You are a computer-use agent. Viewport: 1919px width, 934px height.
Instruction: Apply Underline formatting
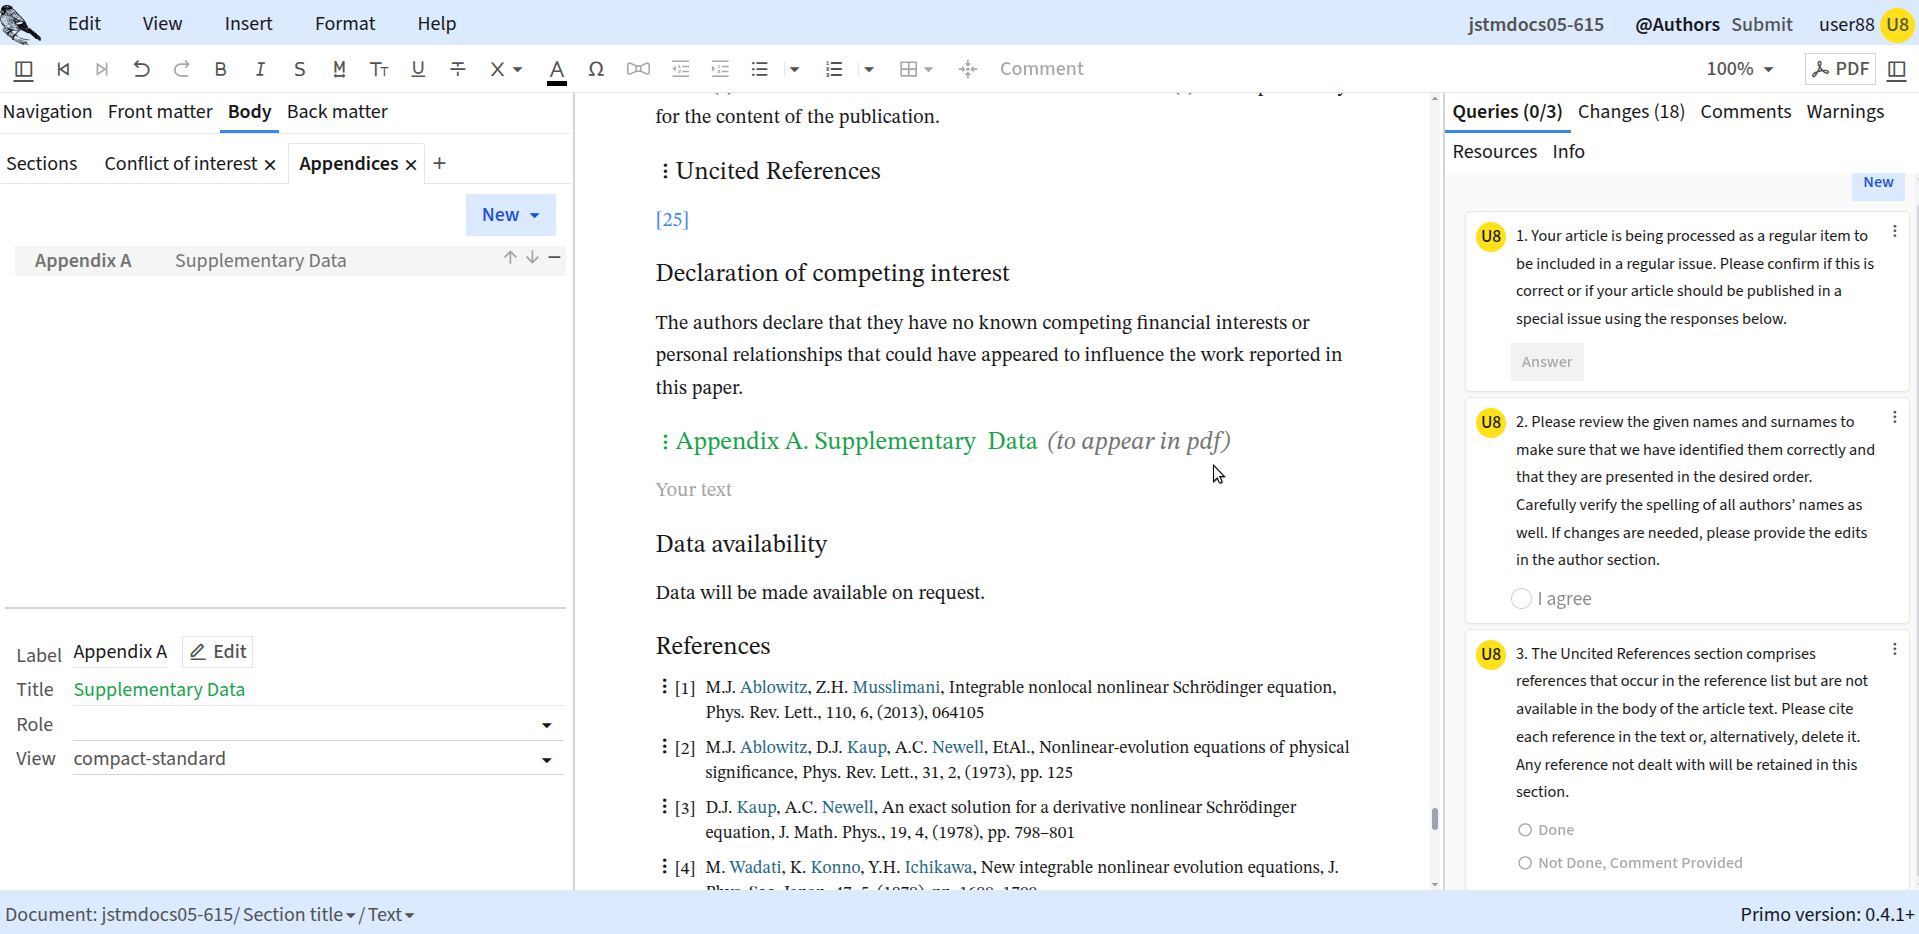click(x=418, y=69)
